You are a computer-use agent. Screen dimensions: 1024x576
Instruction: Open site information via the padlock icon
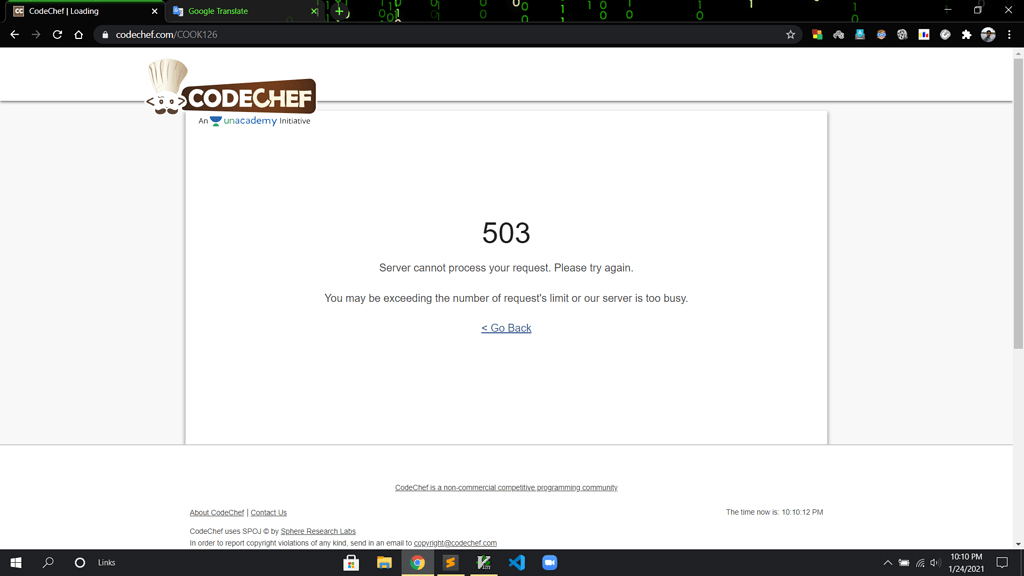(105, 33)
